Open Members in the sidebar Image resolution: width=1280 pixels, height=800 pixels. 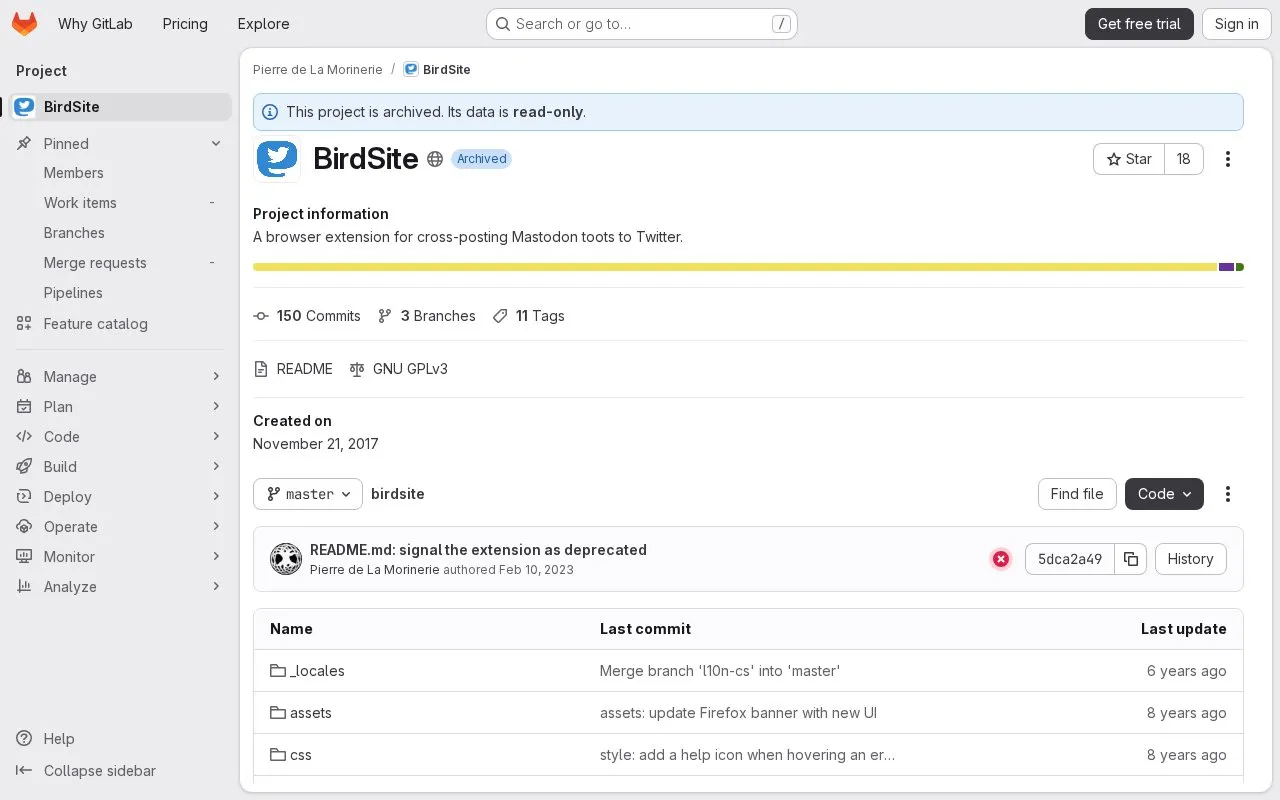(120, 173)
